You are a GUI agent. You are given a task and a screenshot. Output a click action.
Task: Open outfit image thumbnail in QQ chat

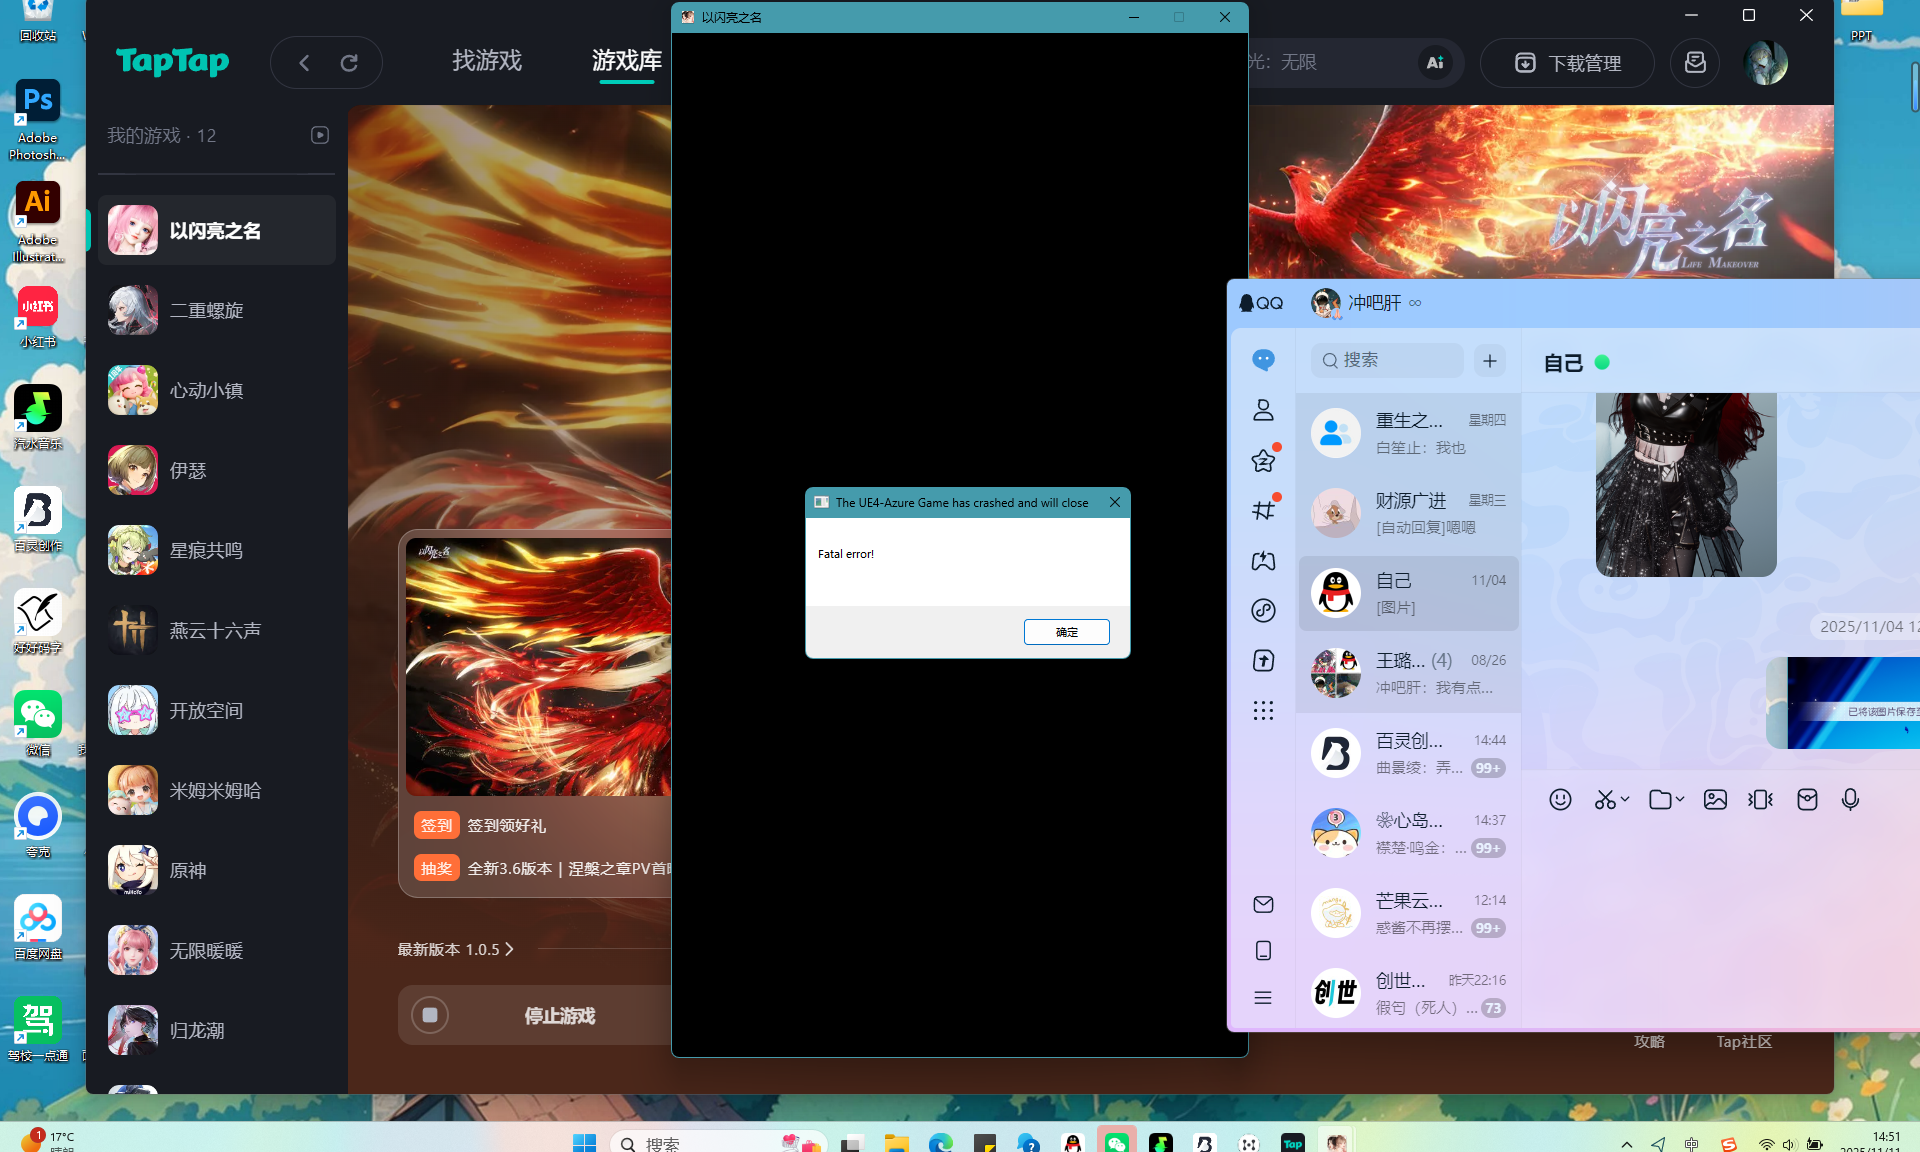[1686, 485]
